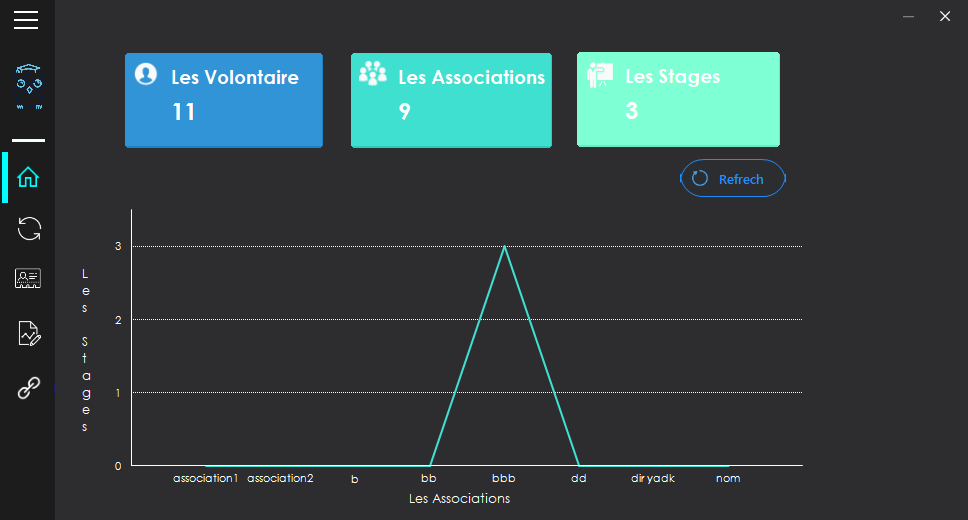Click the app logo in the sidebar
The width and height of the screenshot is (968, 520).
point(29,86)
